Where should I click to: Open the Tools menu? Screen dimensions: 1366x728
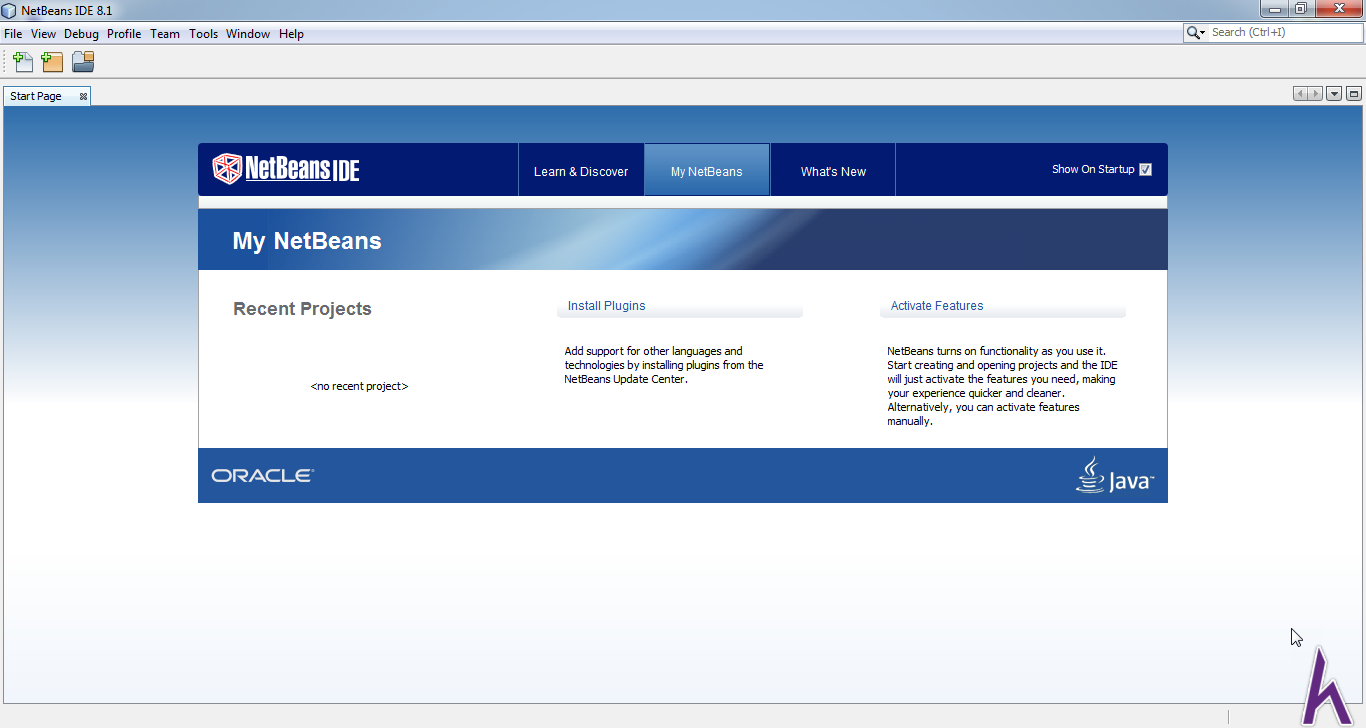pos(203,33)
